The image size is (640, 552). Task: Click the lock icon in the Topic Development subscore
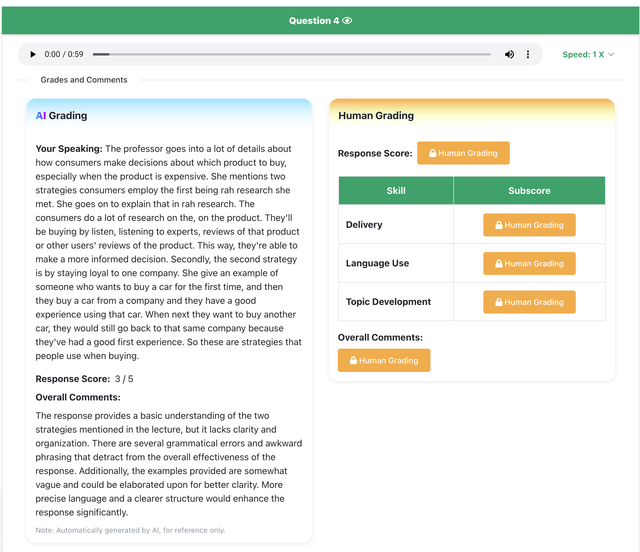(498, 302)
